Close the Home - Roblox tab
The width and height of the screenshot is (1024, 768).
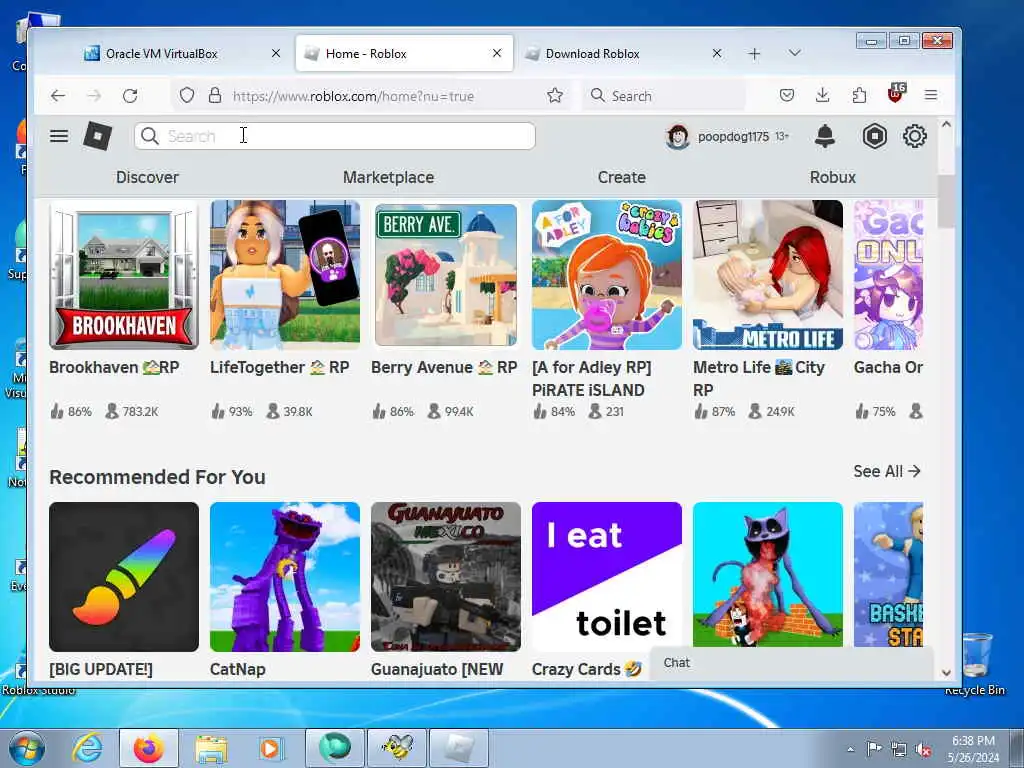[x=497, y=54]
